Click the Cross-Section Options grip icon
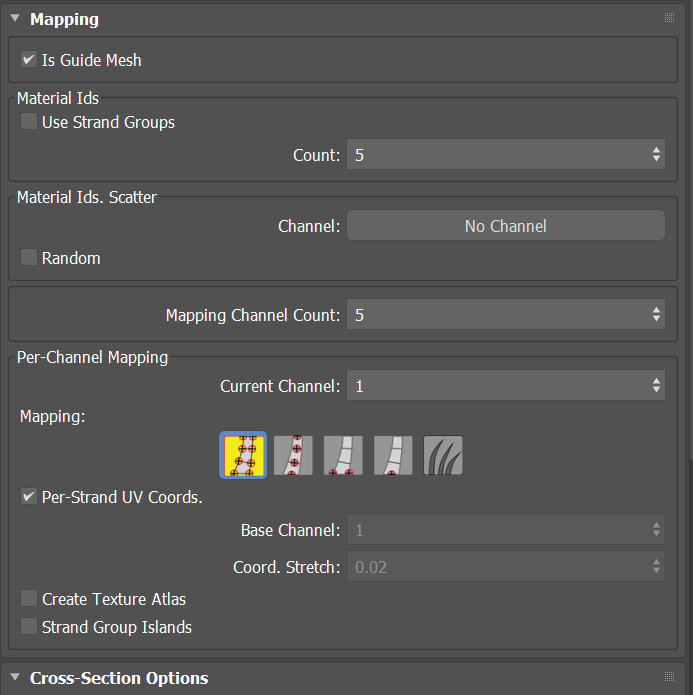 click(669, 677)
